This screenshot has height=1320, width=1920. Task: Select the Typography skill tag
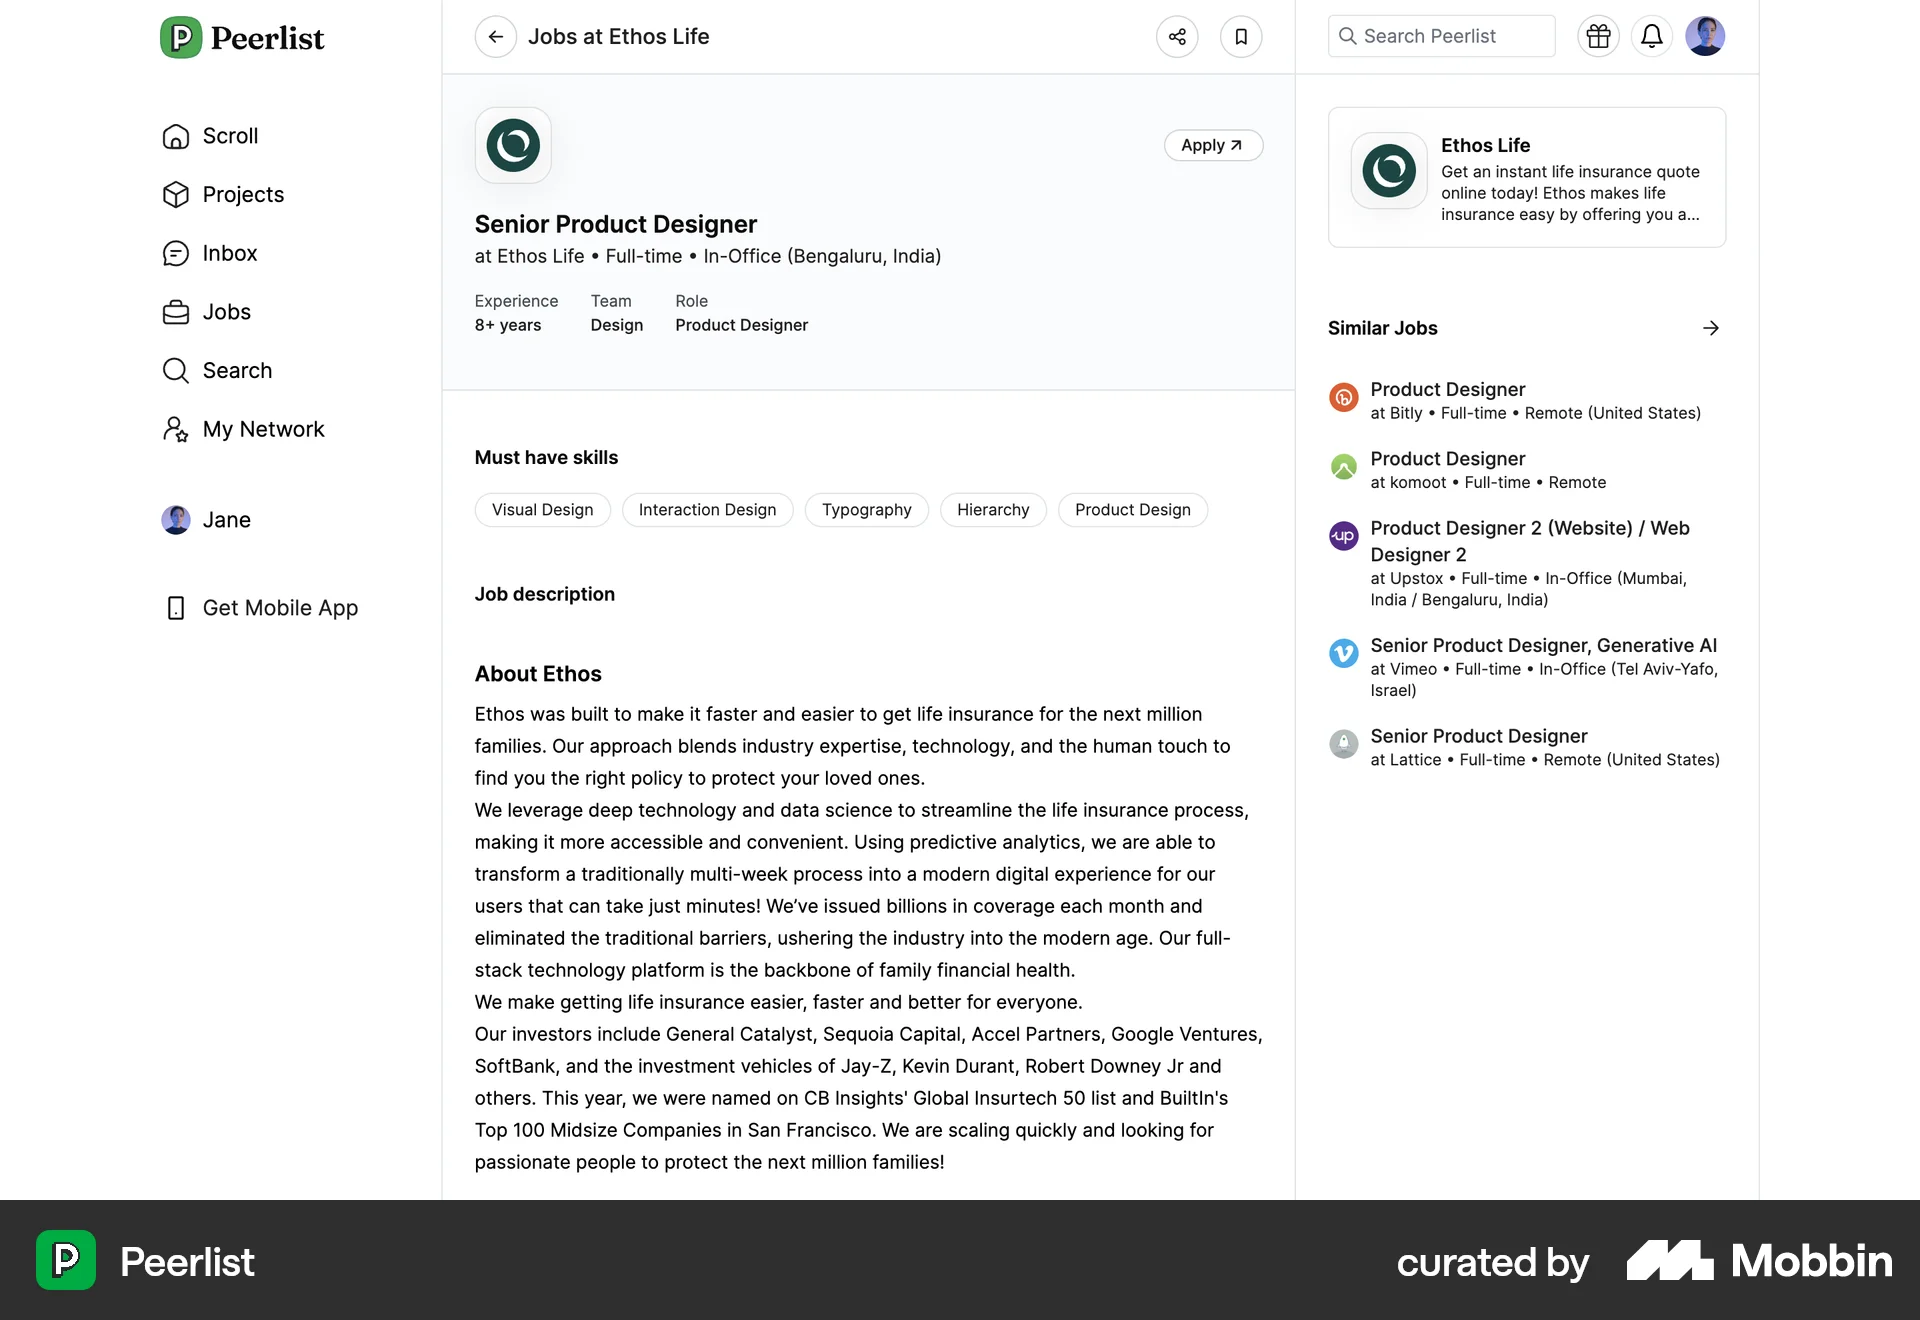[x=866, y=510]
